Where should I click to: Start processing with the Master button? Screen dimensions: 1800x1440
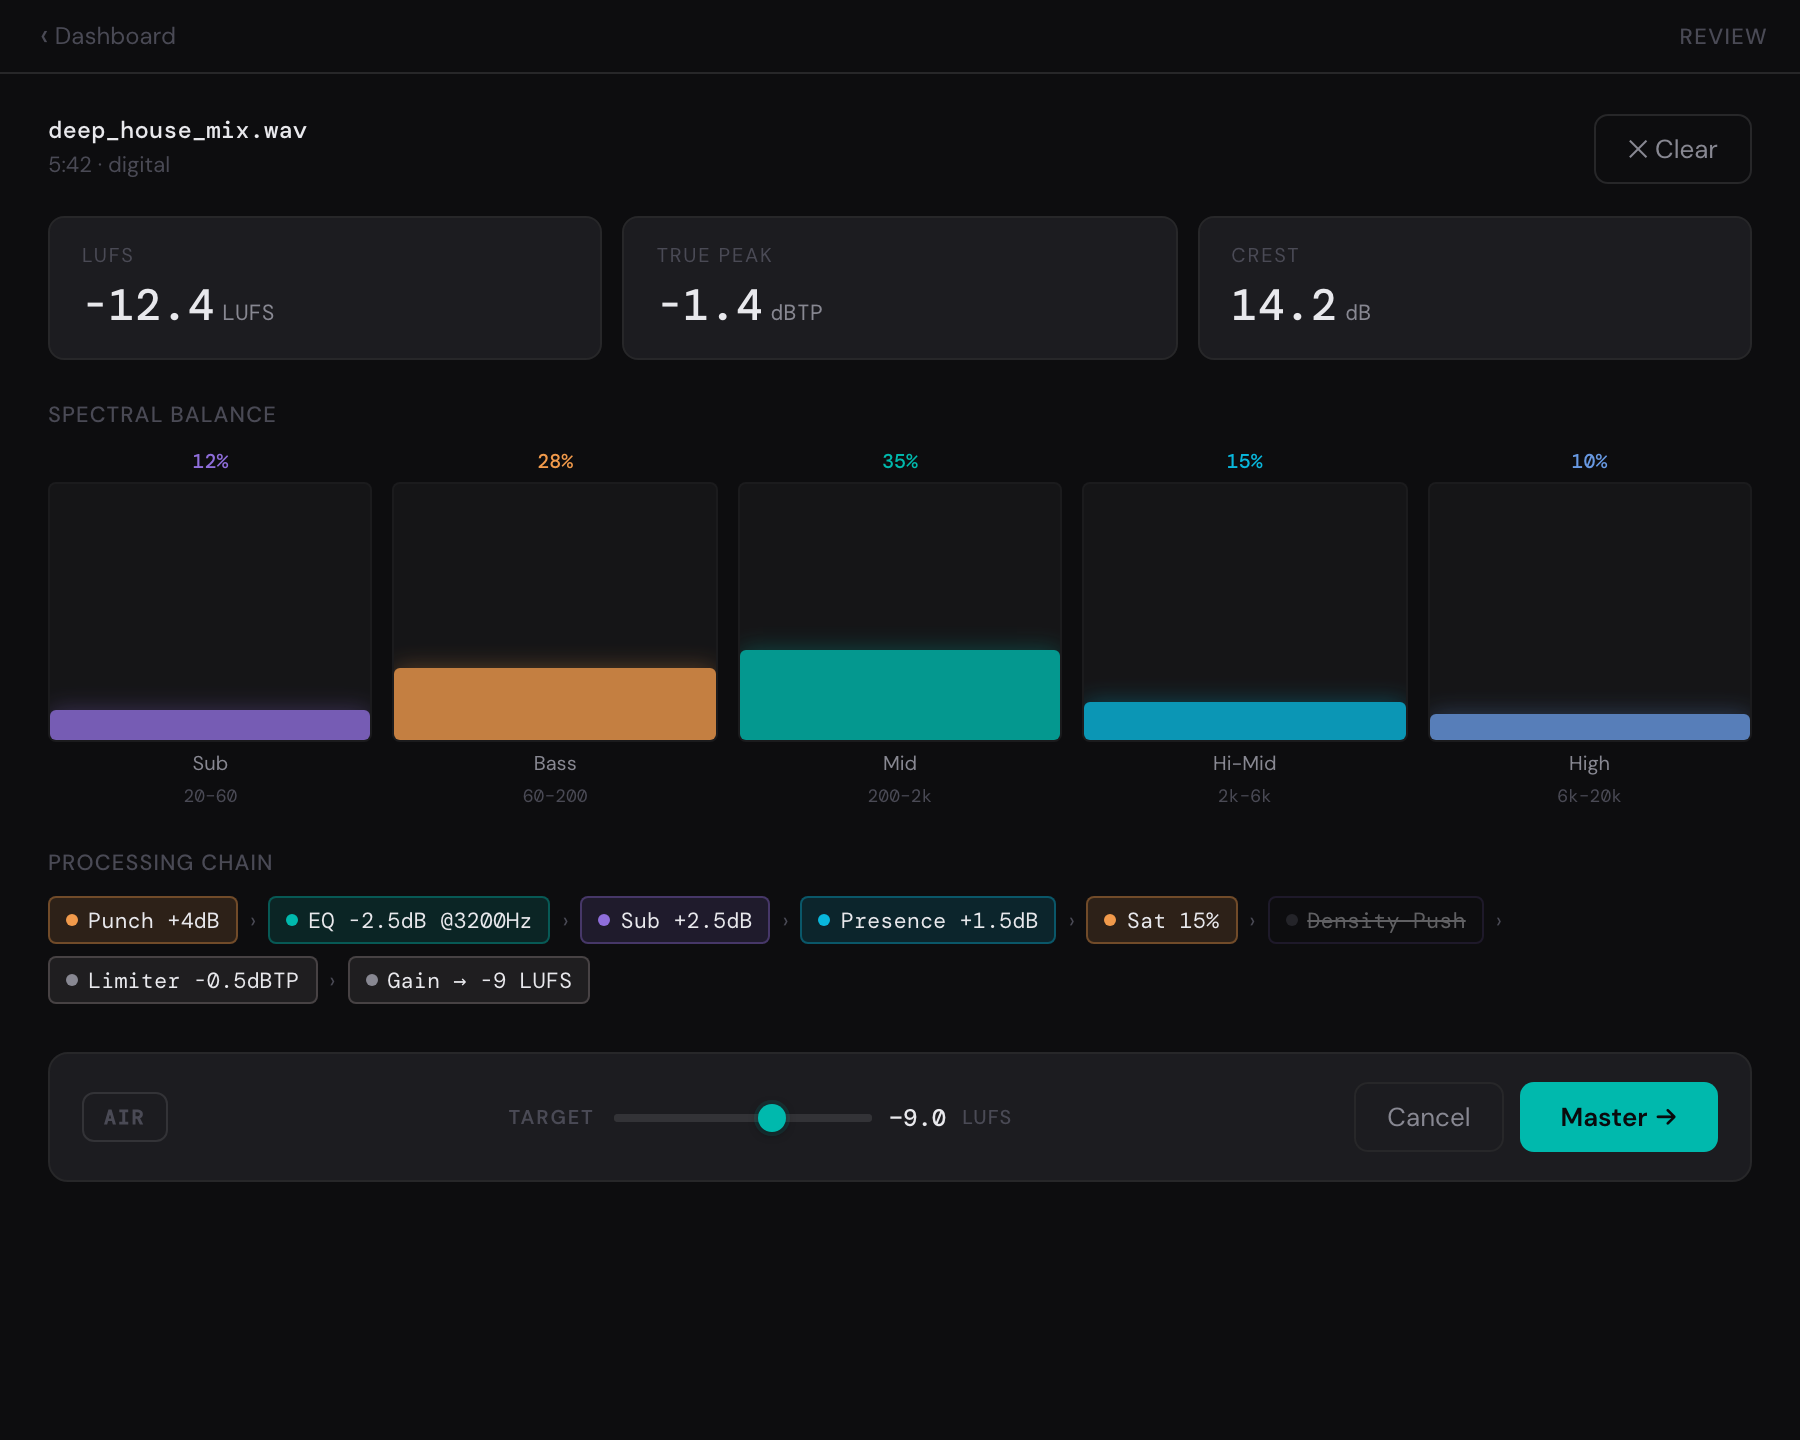(1618, 1117)
